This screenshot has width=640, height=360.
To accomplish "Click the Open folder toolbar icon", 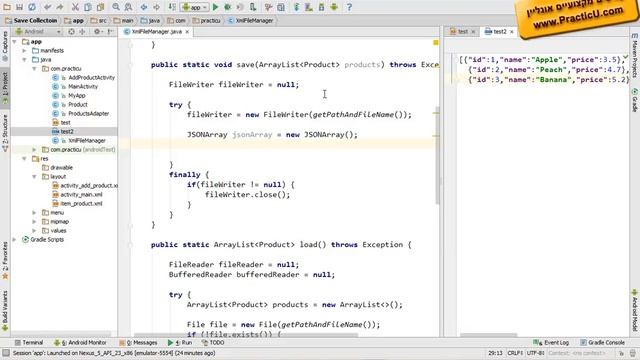I will (7, 7).
